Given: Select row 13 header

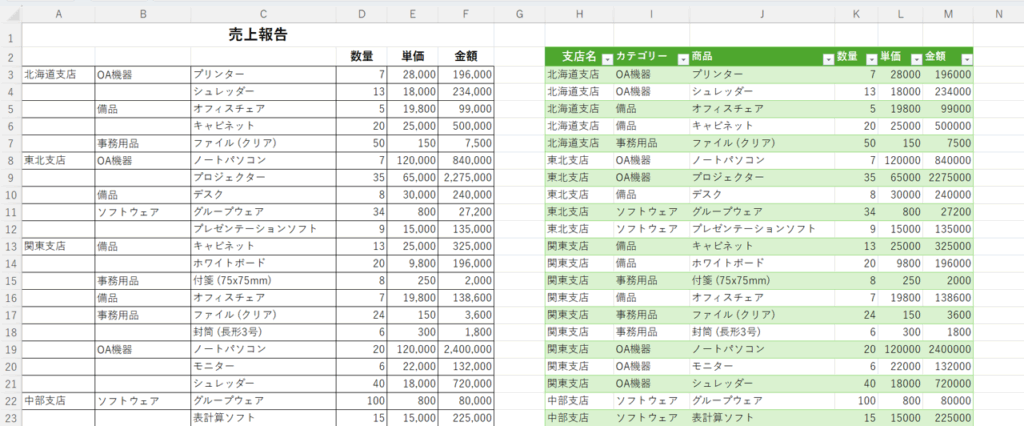Looking at the screenshot, I should click(x=10, y=245).
